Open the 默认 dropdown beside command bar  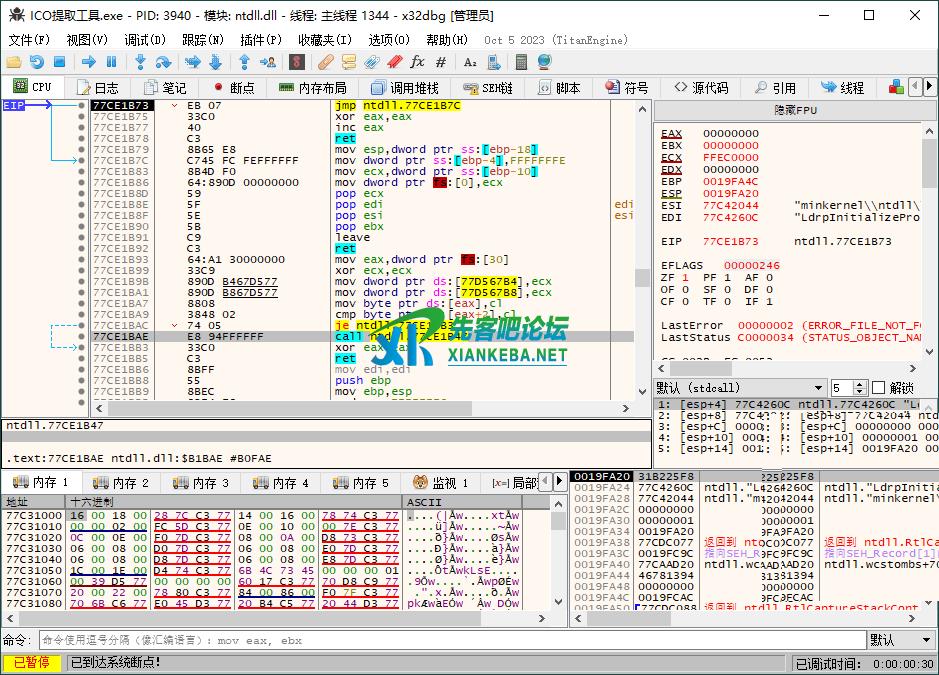tap(900, 640)
